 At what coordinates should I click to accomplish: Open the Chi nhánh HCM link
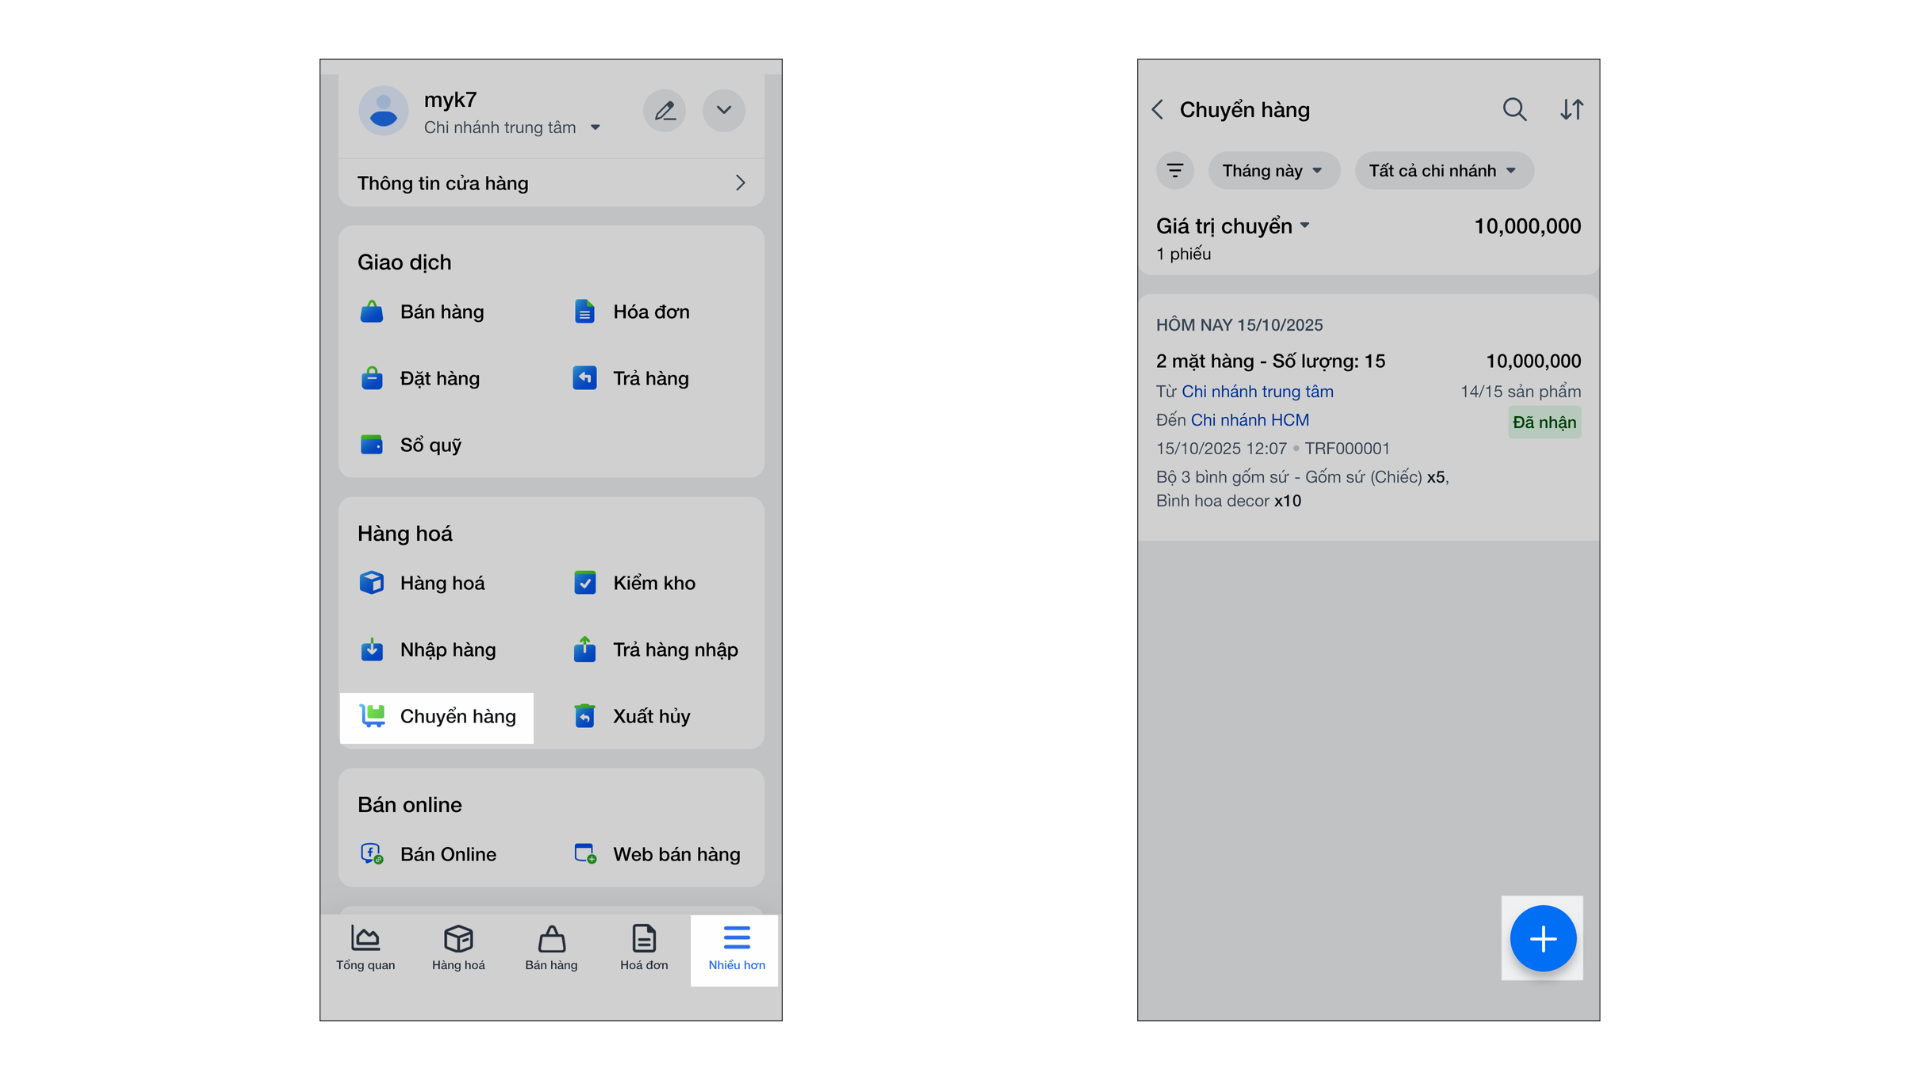click(1249, 420)
